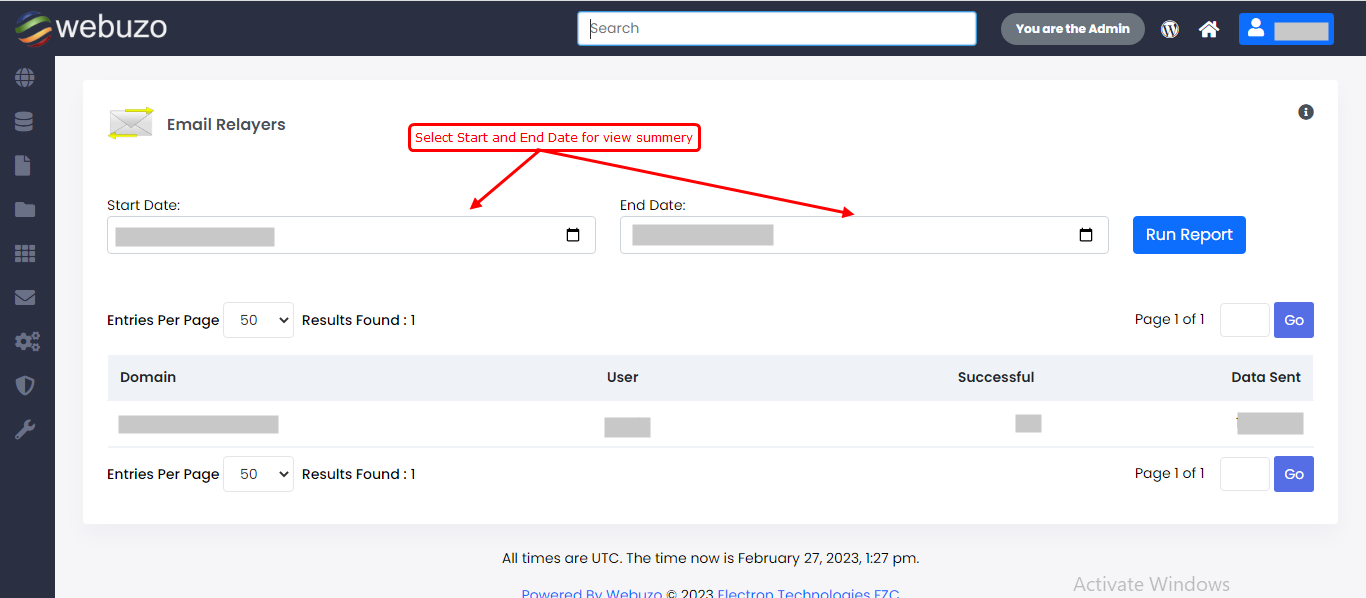Expand the top Entries Per Page dropdown
Viewport: 1366px width, 598px height.
[x=258, y=320]
